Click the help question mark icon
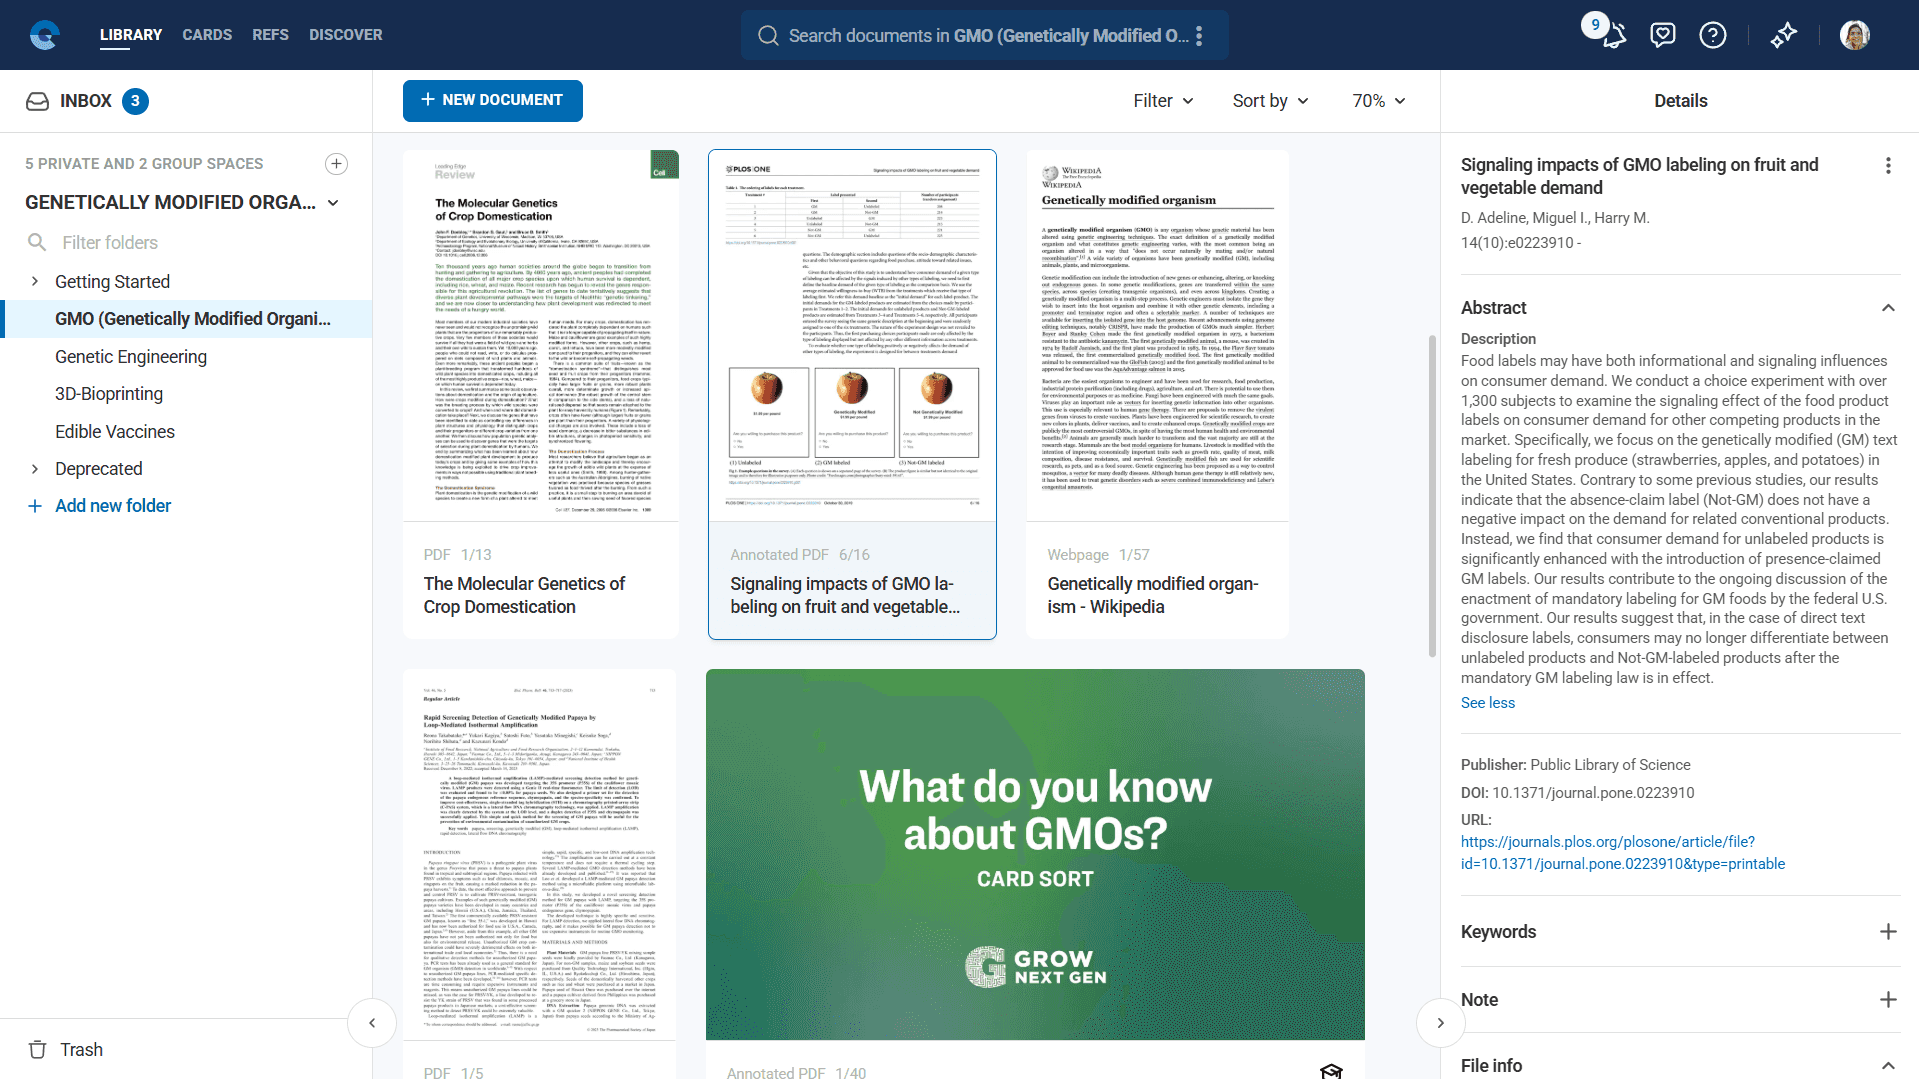Image resolution: width=1919 pixels, height=1079 pixels. click(1713, 36)
